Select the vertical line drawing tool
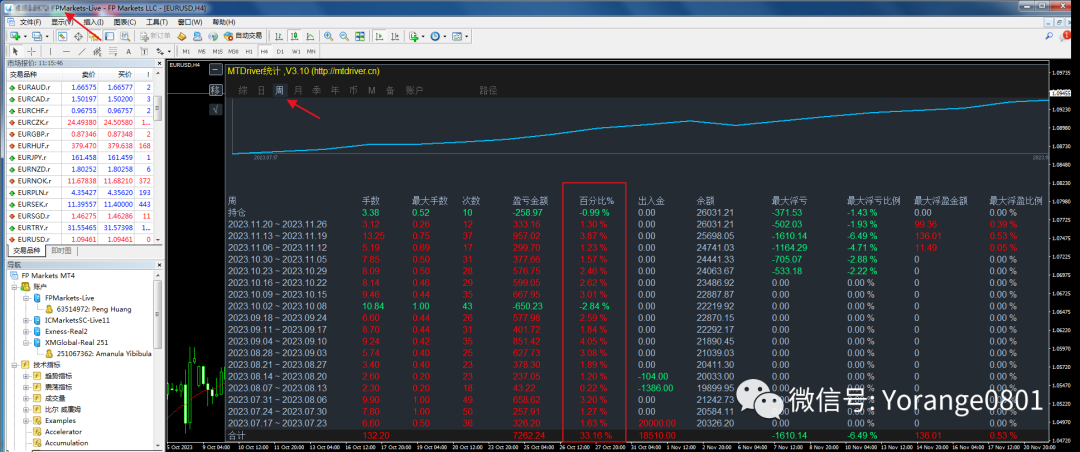 click(50, 51)
